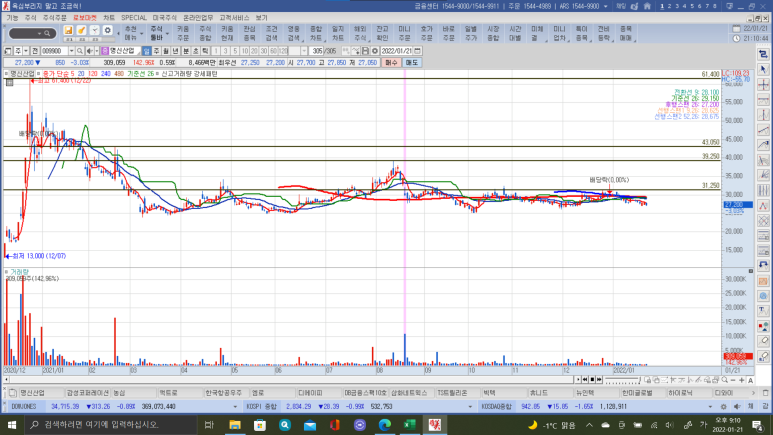The height and width of the screenshot is (435, 773).
Task: Switch the chart to the second 초 period
Action: 195,51
